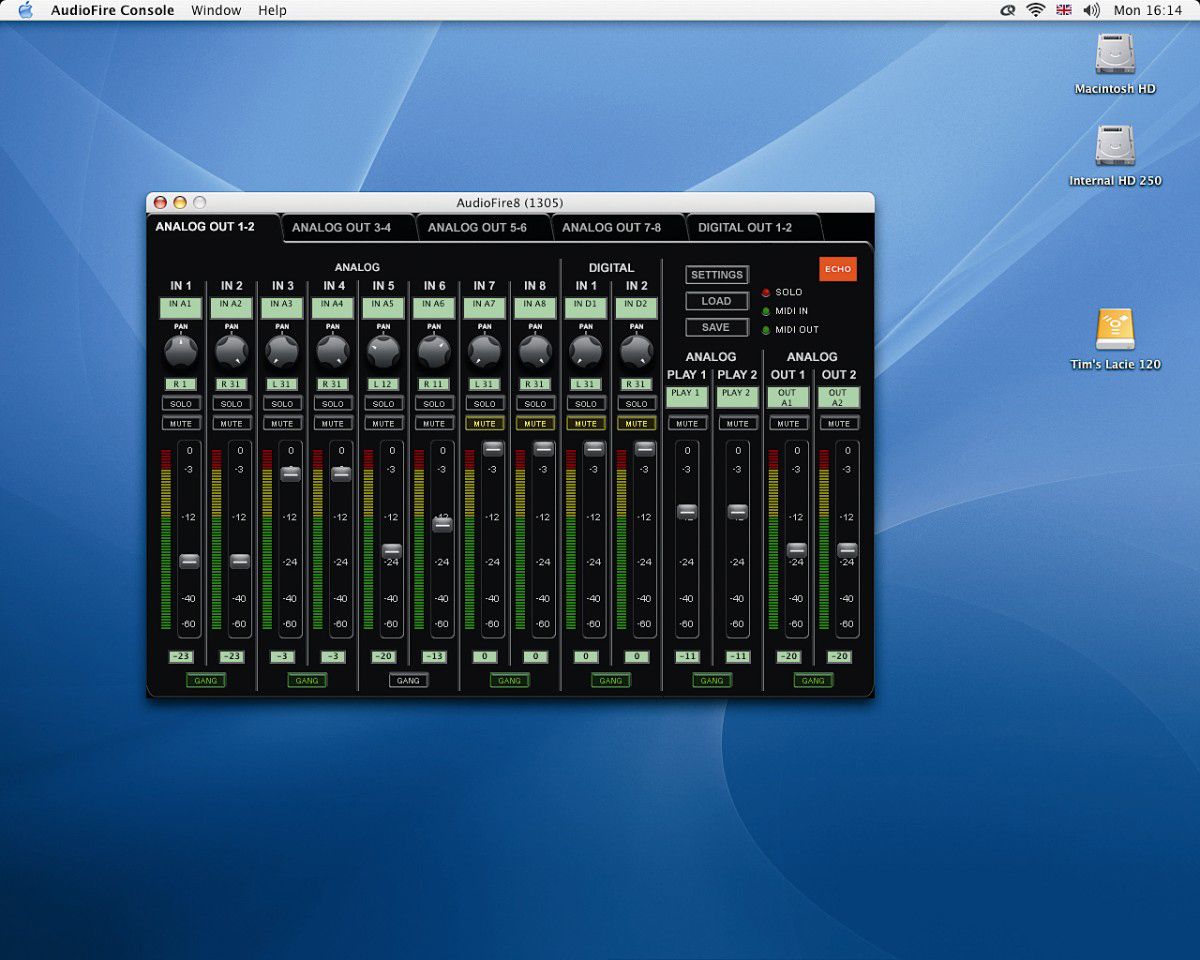Click the Digital IN 1 pan knob
Screen dimensions: 1200x960
coord(586,351)
